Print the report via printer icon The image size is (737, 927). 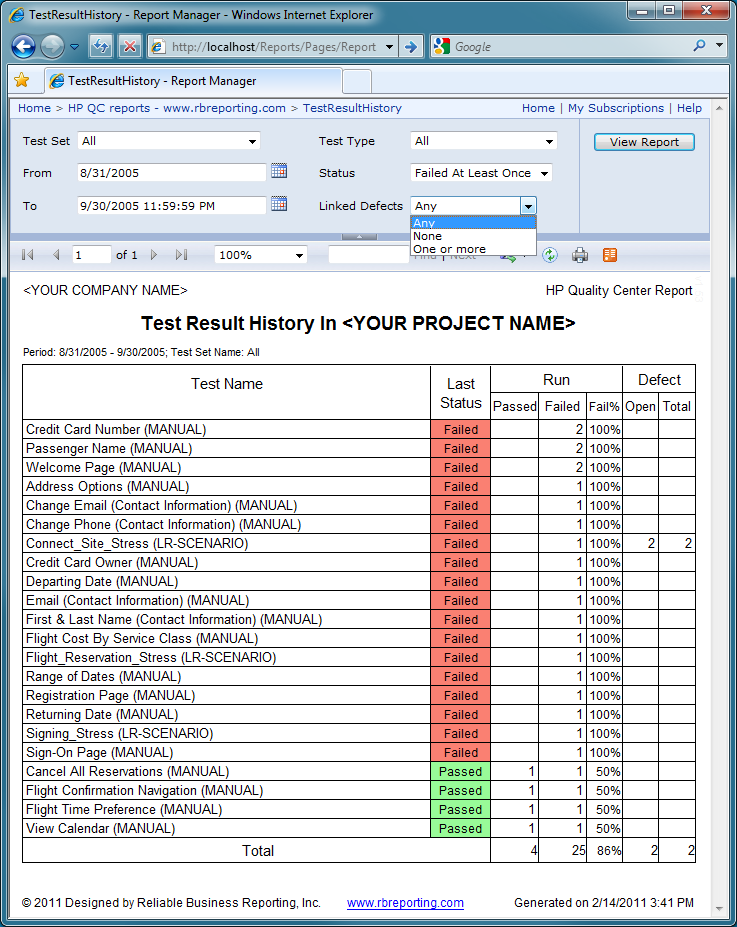click(x=580, y=255)
